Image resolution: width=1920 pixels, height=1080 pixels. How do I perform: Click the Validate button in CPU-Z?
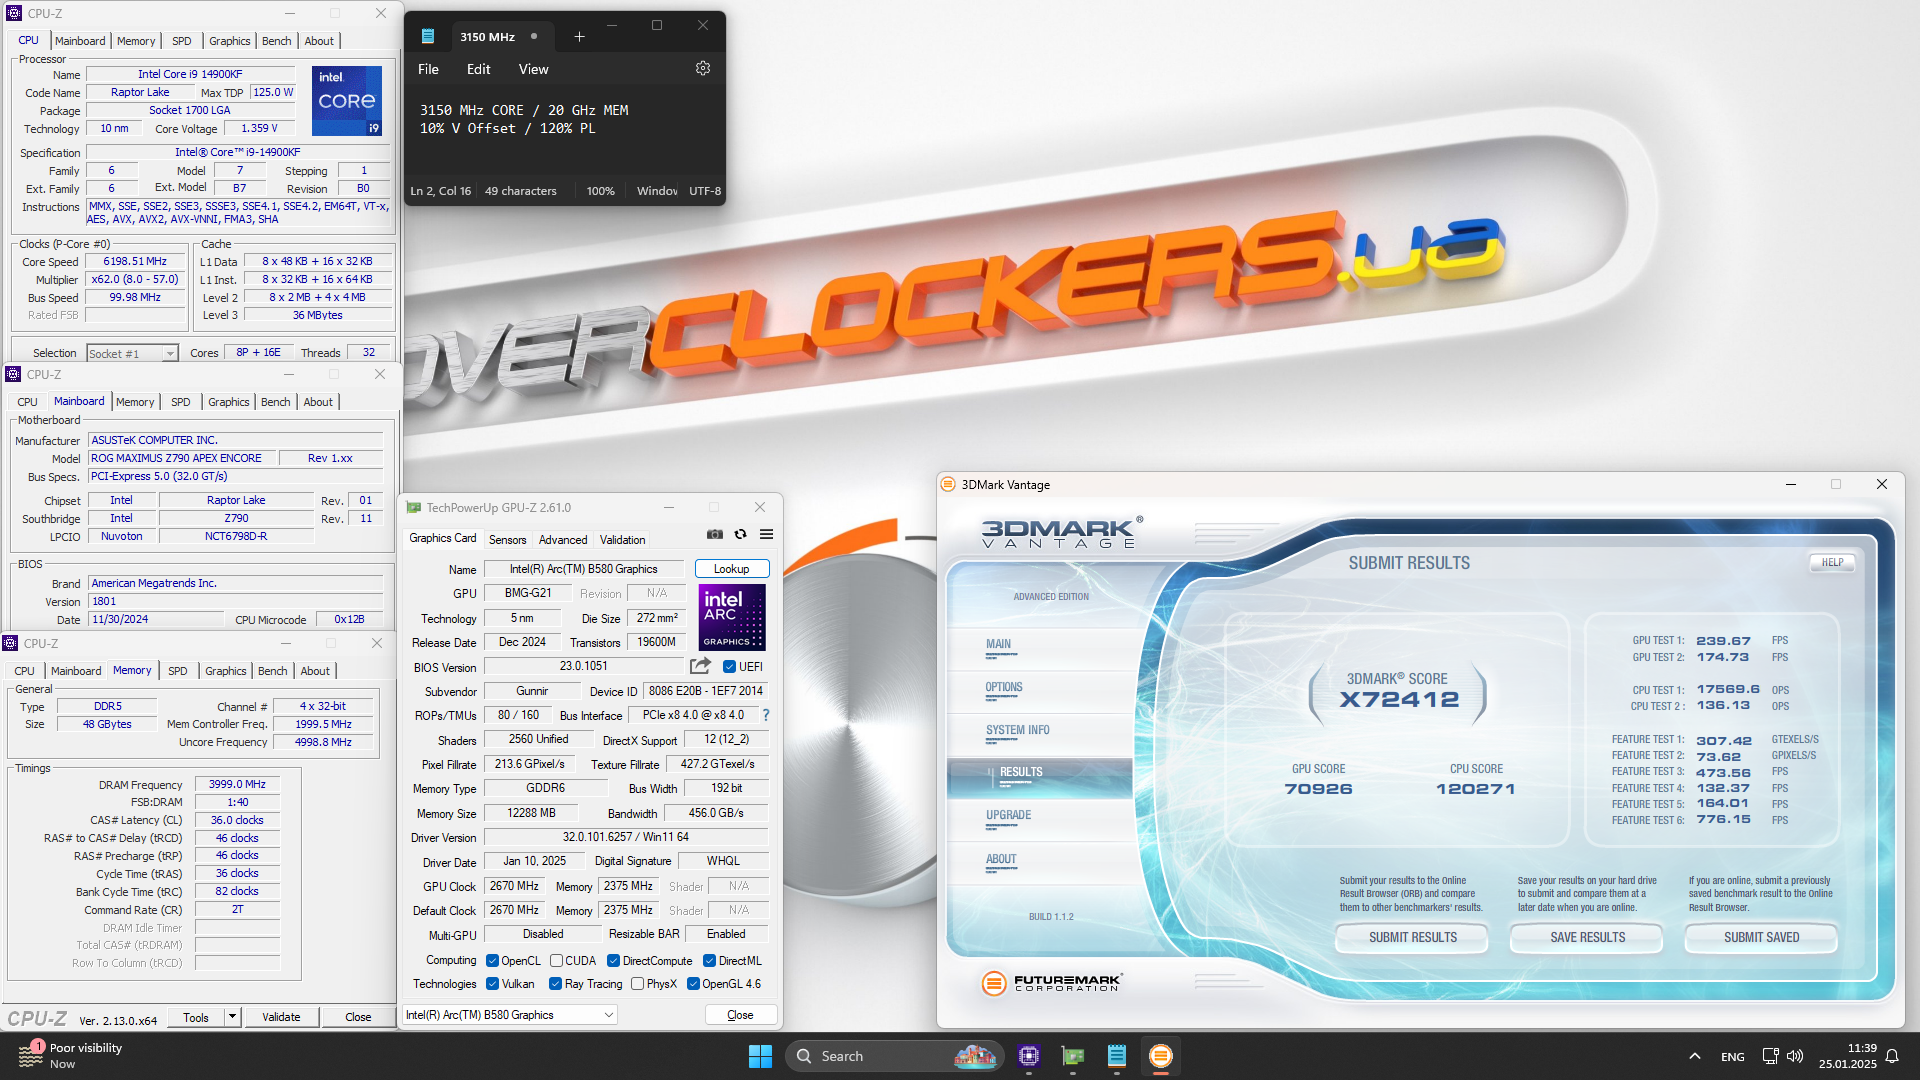281,1017
